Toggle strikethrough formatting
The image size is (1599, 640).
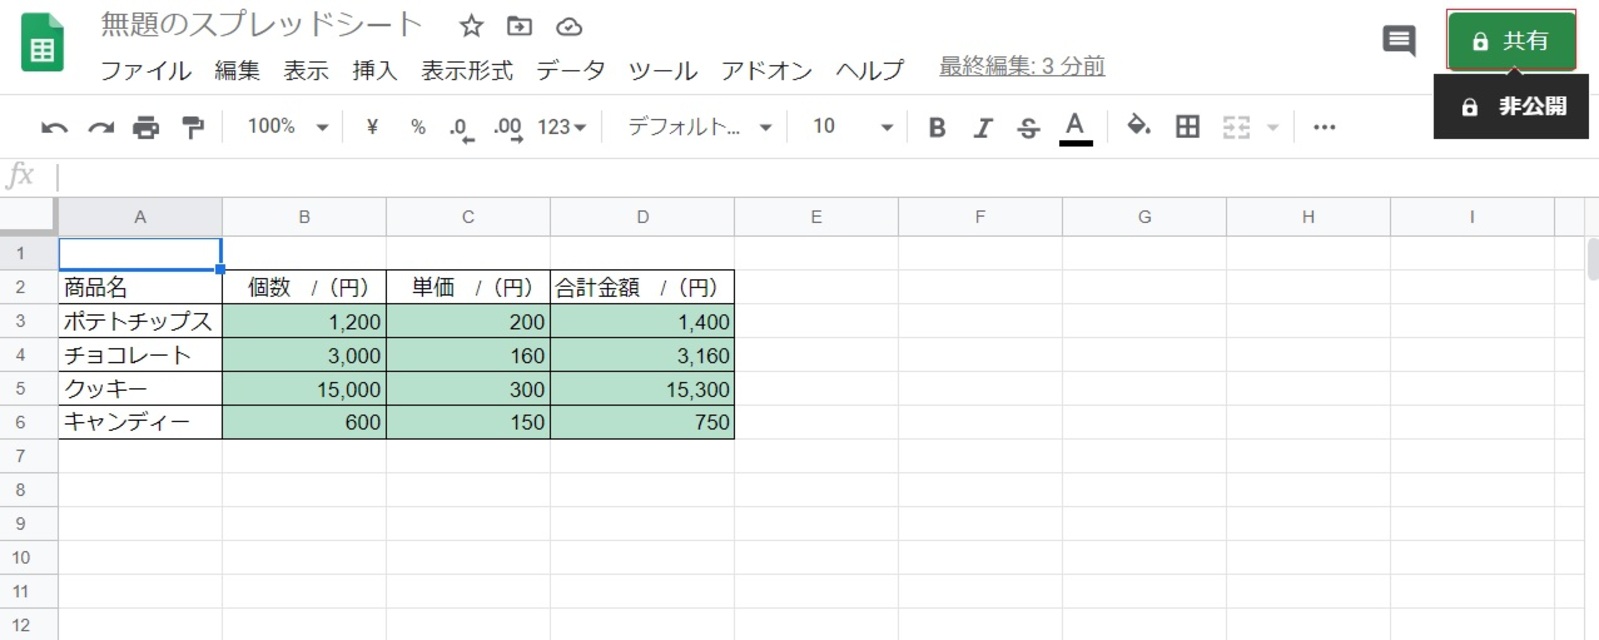tap(1028, 128)
